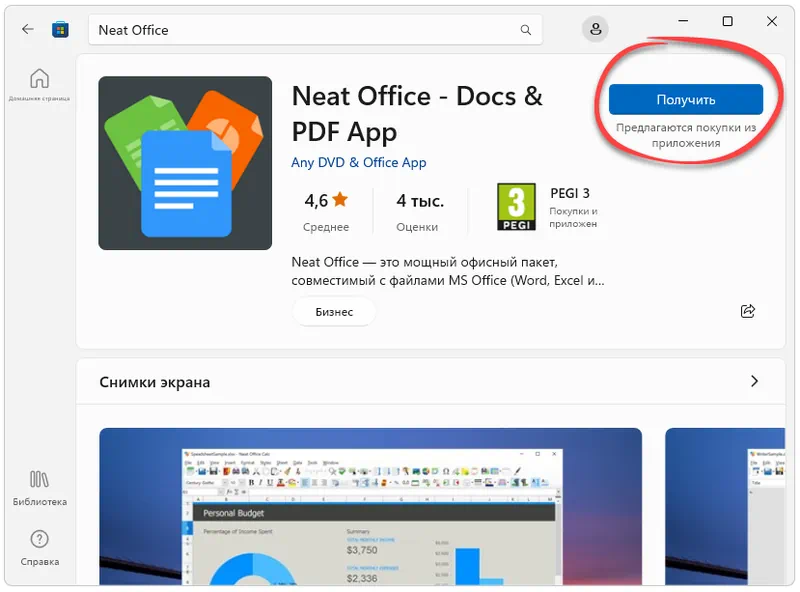Click the search magnifier icon
The width and height of the screenshot is (800, 592).
coord(526,30)
